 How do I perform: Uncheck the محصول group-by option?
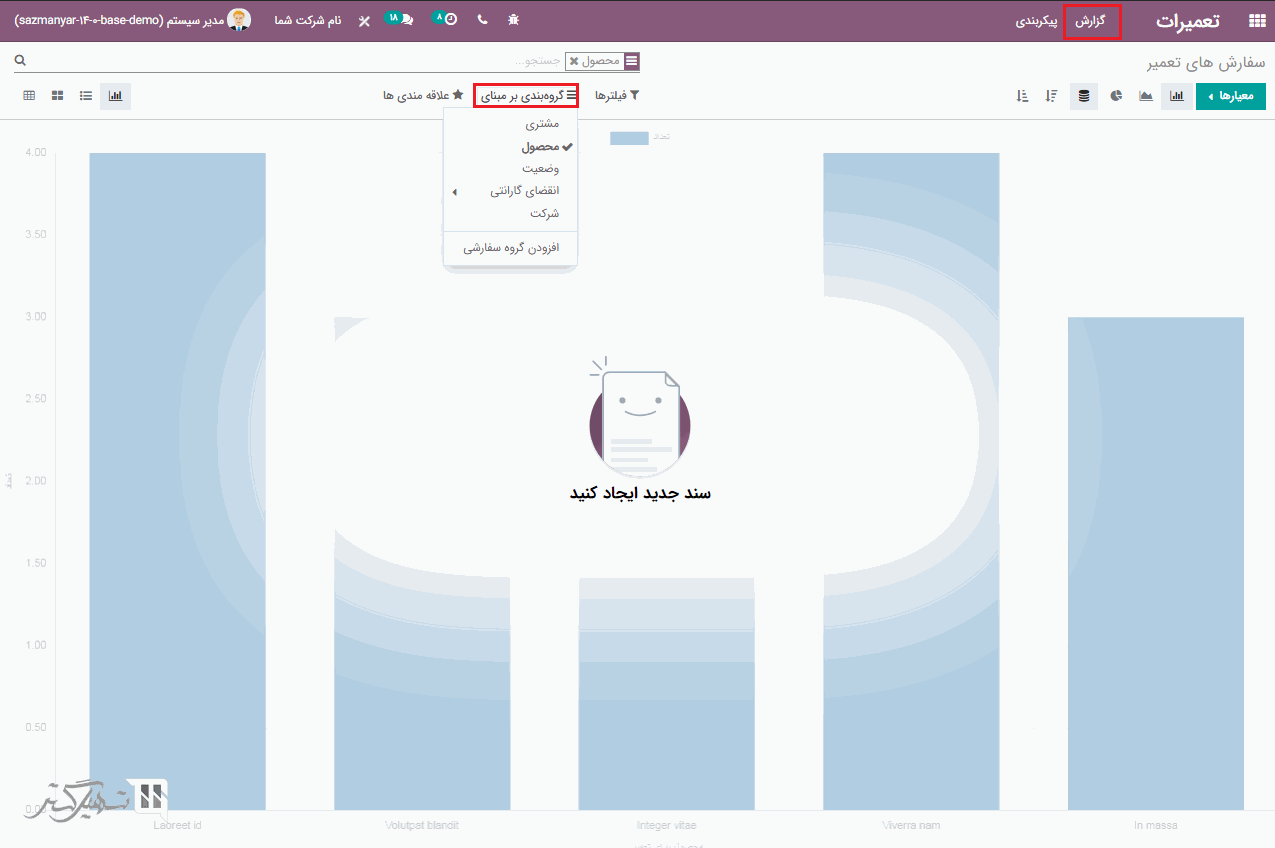[540, 146]
